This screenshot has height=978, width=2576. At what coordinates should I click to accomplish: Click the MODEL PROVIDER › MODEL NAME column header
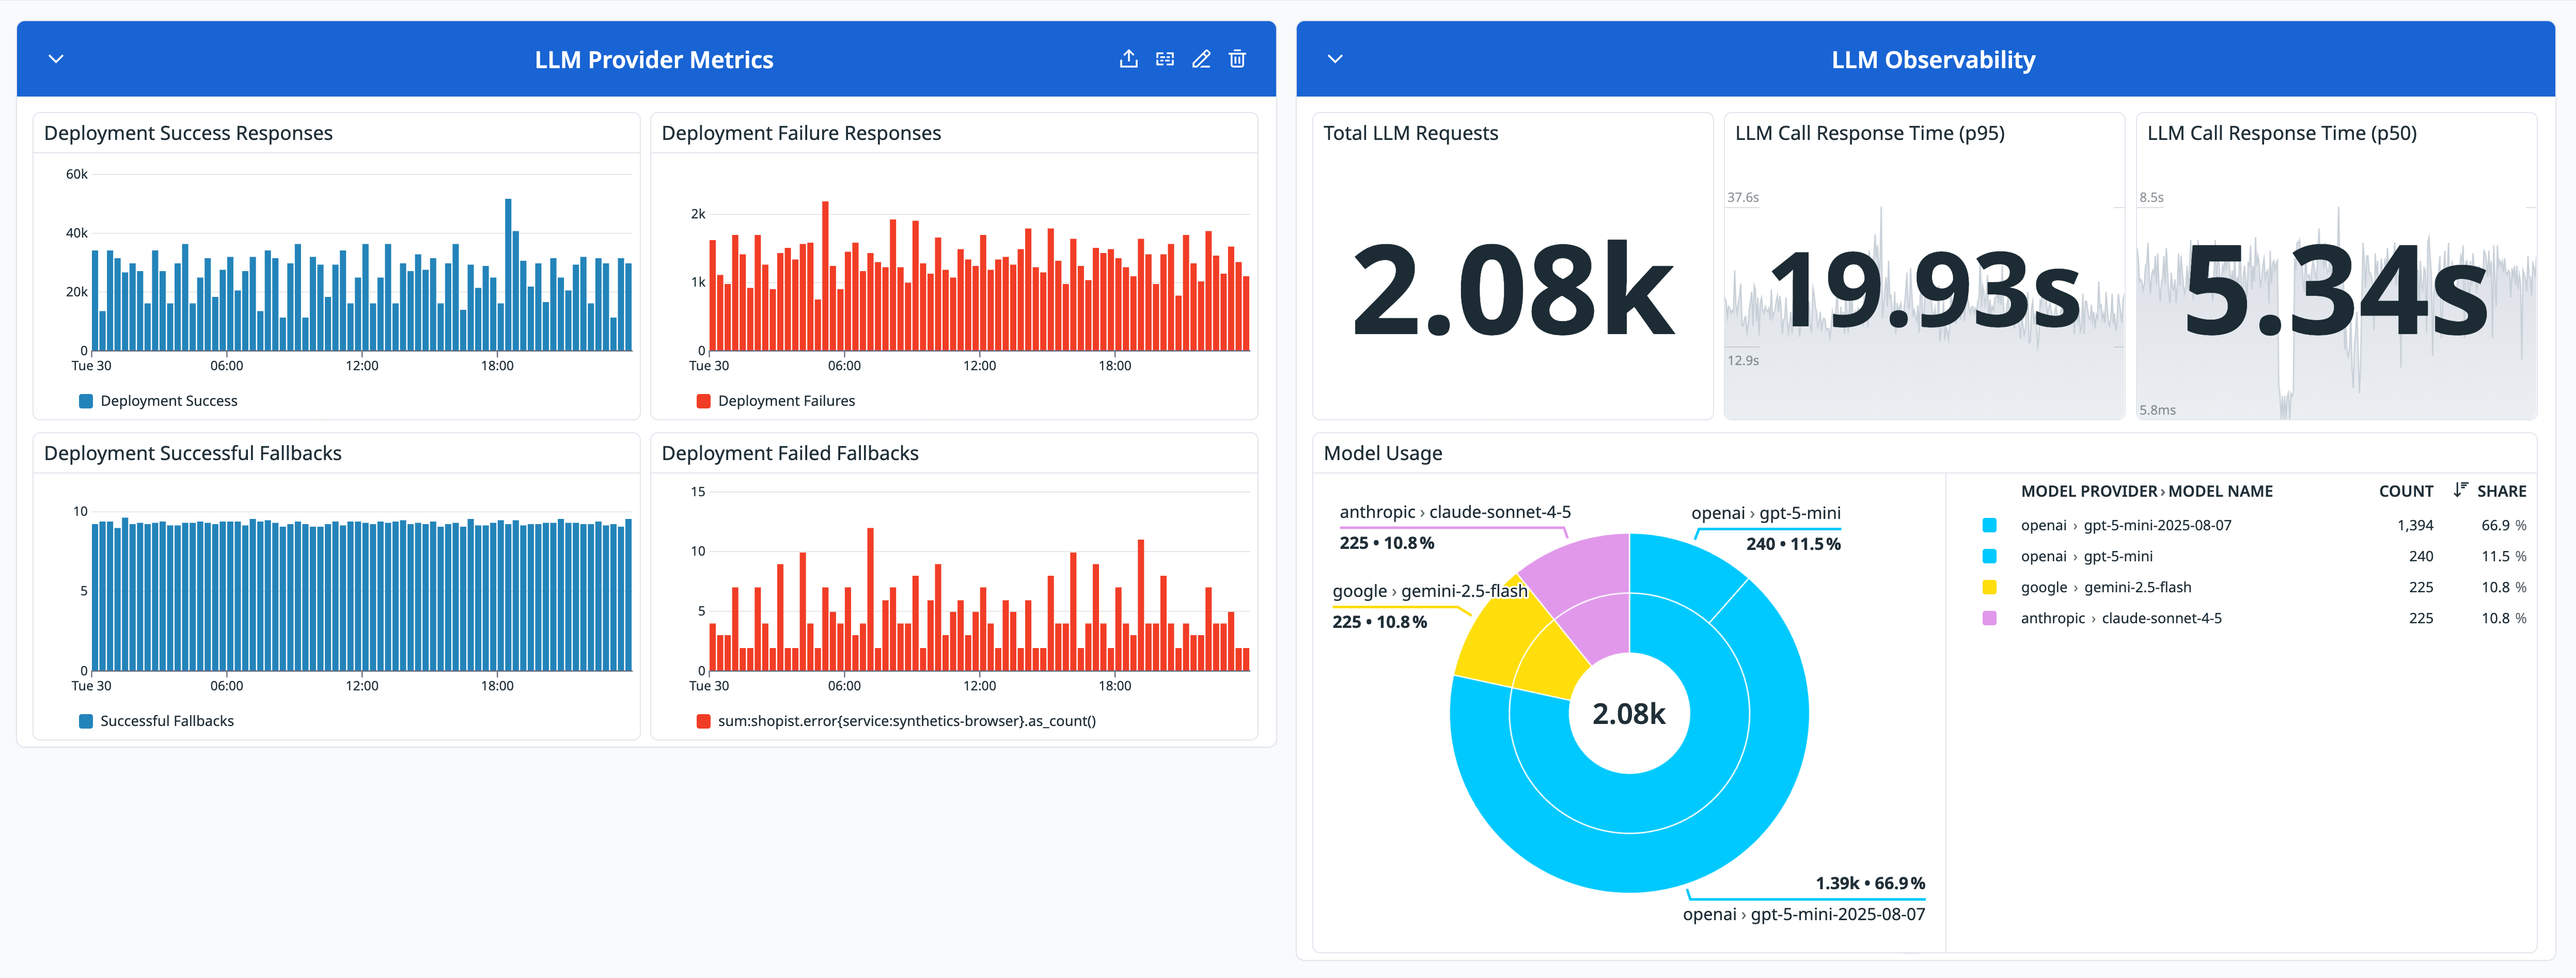2146,491
